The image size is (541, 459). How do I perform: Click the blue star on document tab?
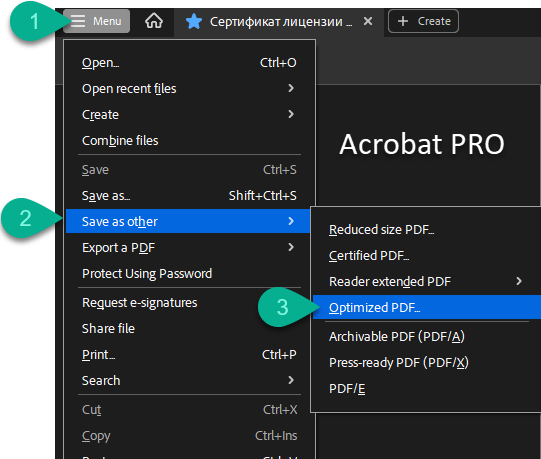point(194,21)
